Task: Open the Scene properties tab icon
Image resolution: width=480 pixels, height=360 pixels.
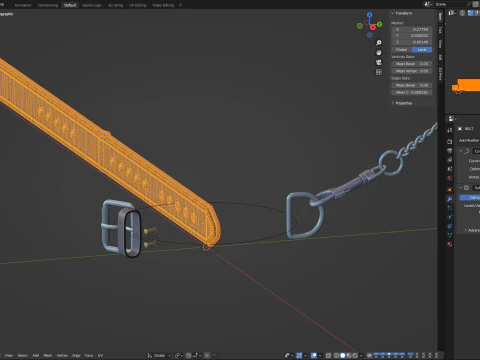Action: coord(450,169)
